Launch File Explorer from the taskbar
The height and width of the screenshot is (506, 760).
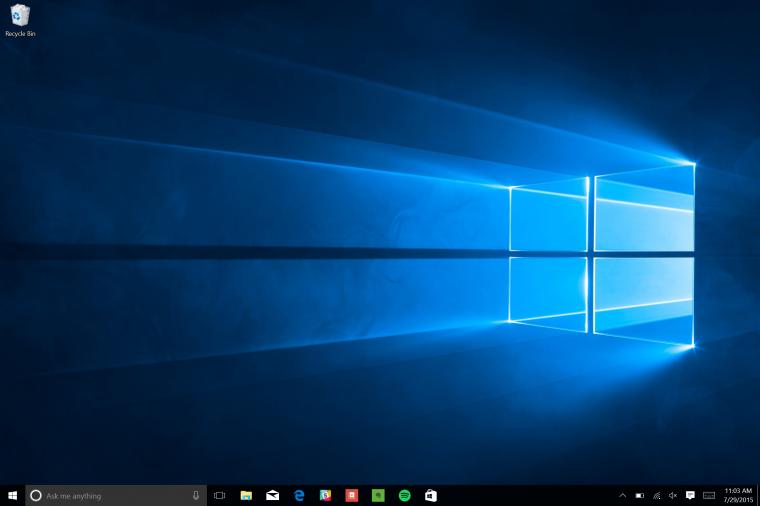246,495
